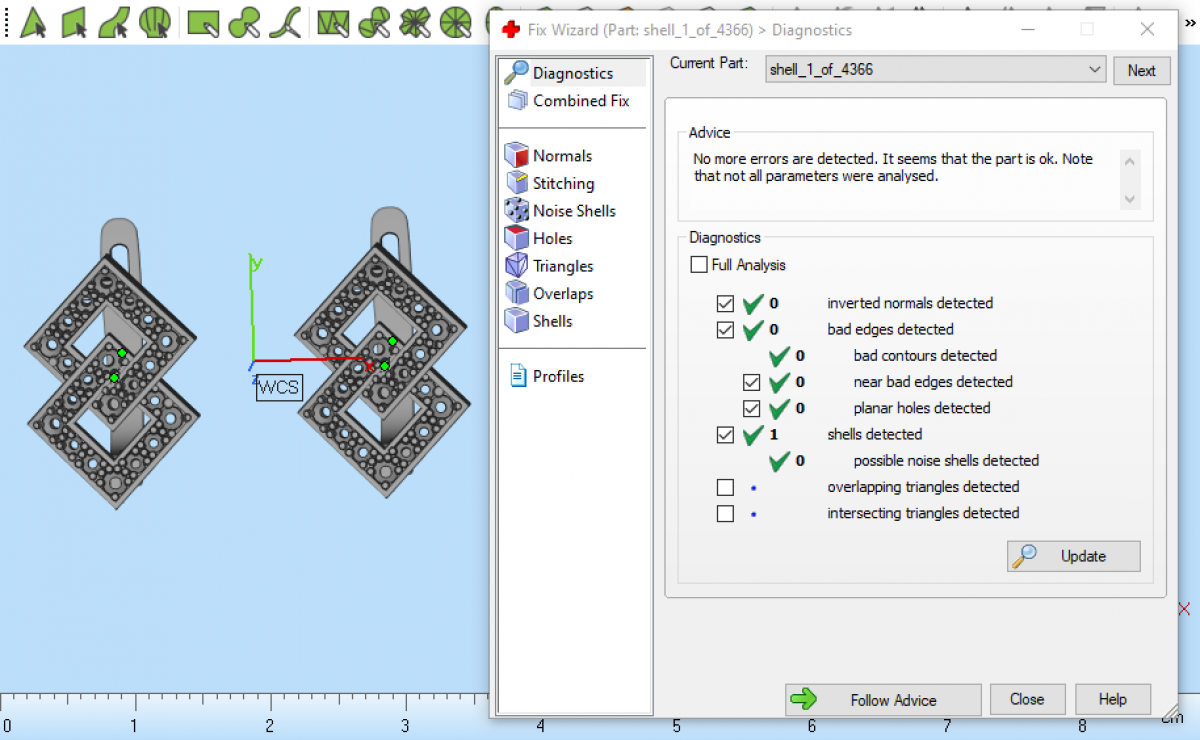This screenshot has width=1200, height=740.
Task: Check intersecting triangles detection box
Action: [x=726, y=513]
